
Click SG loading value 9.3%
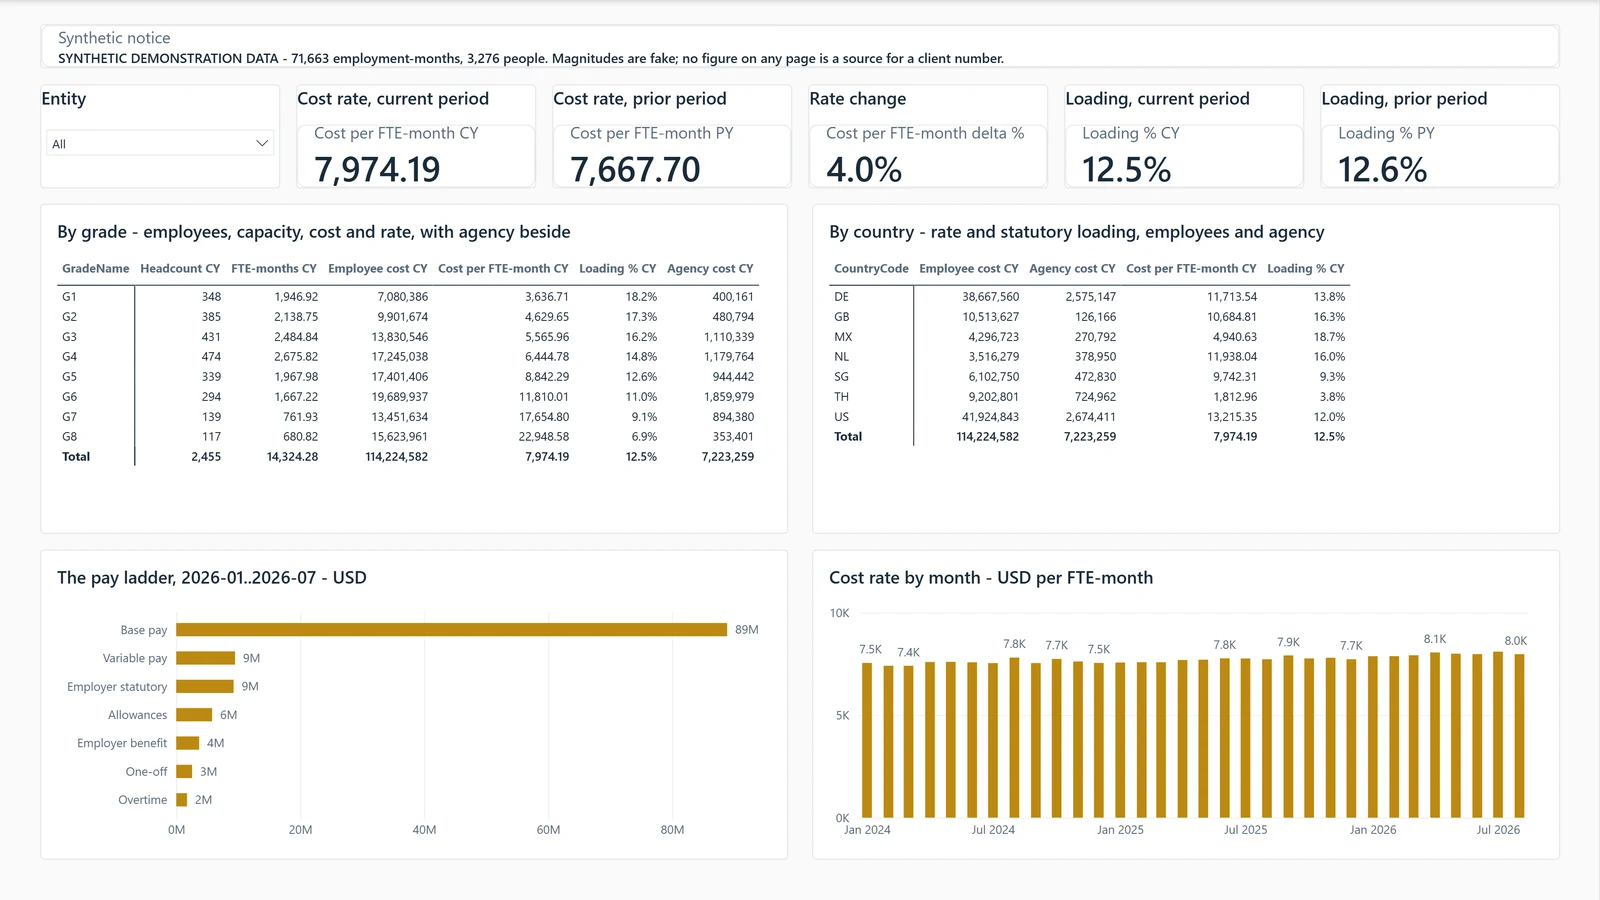[1332, 377]
